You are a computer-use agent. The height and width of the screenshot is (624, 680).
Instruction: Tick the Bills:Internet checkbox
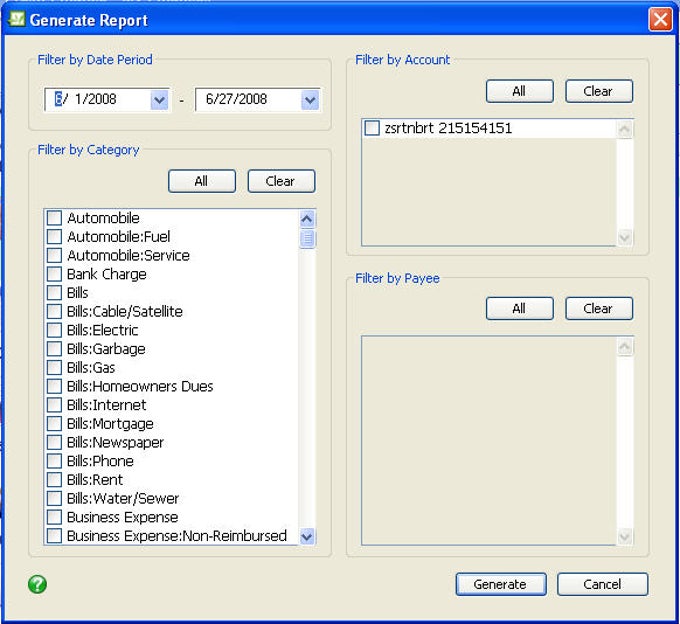click(54, 405)
